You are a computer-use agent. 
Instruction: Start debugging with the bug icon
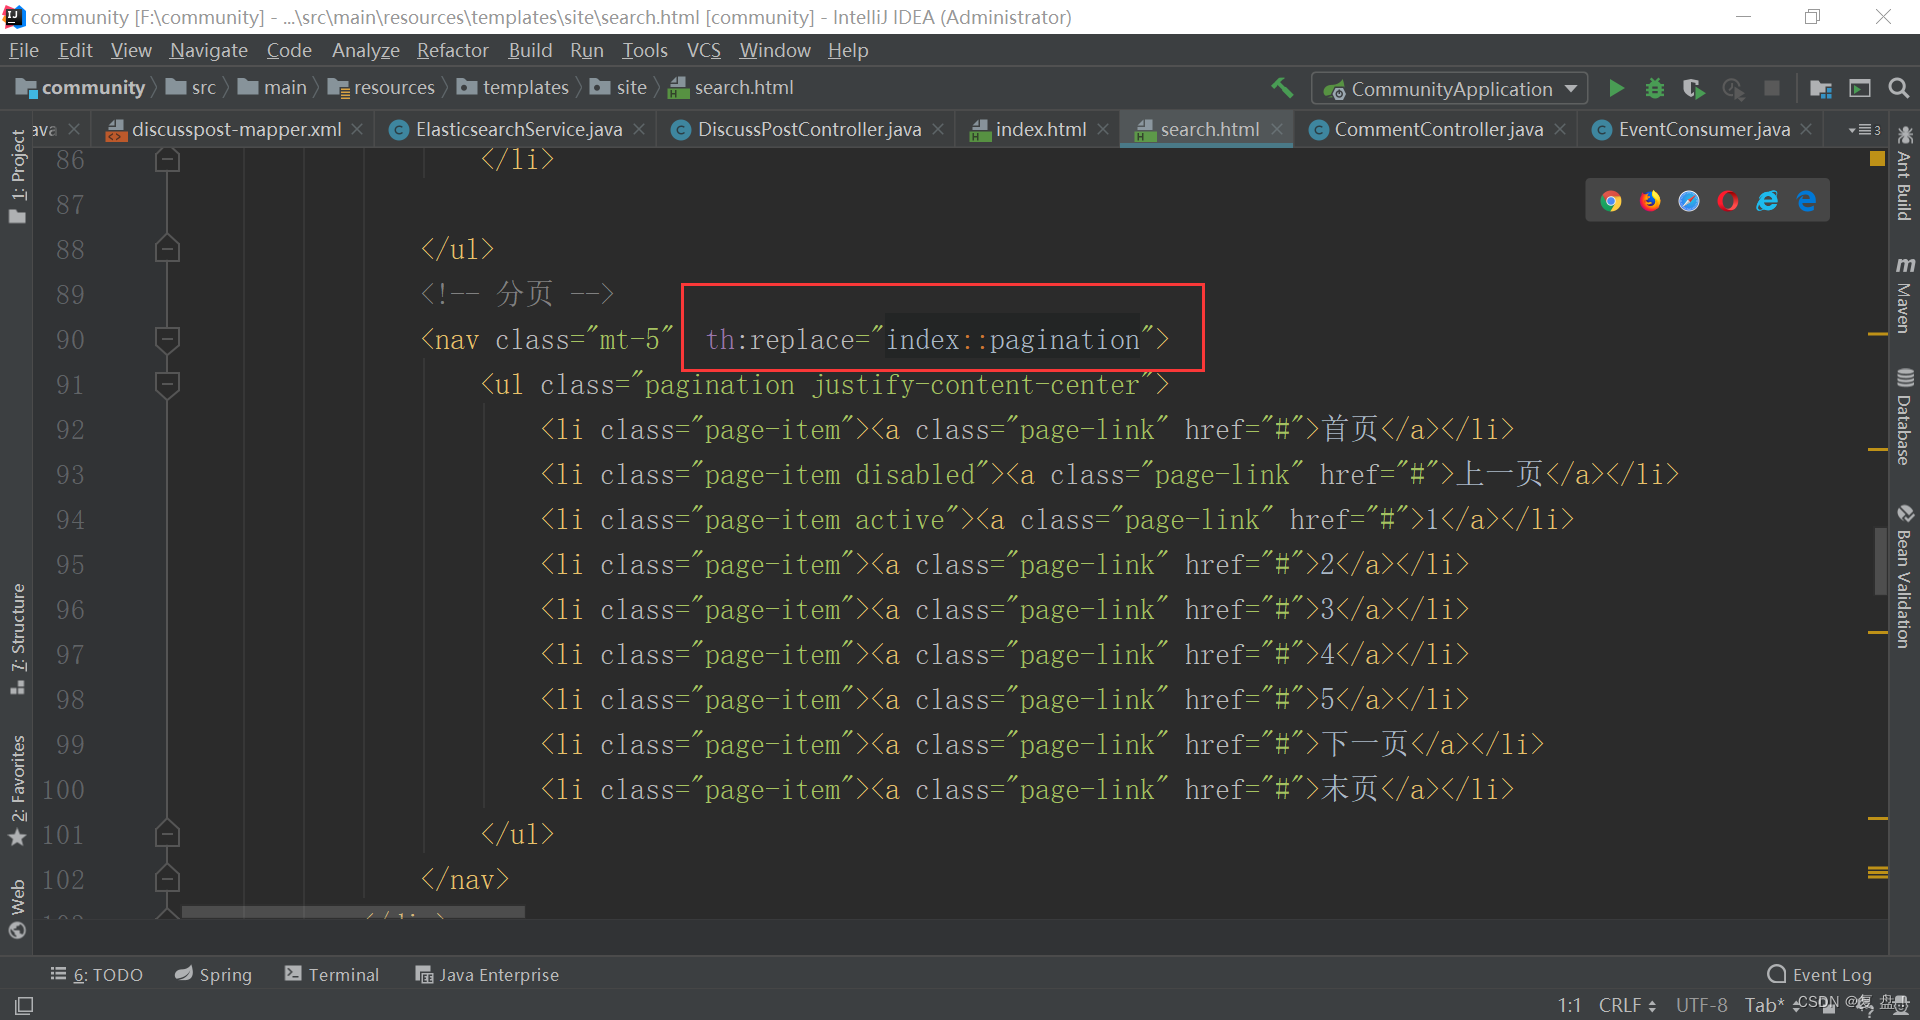tap(1655, 88)
